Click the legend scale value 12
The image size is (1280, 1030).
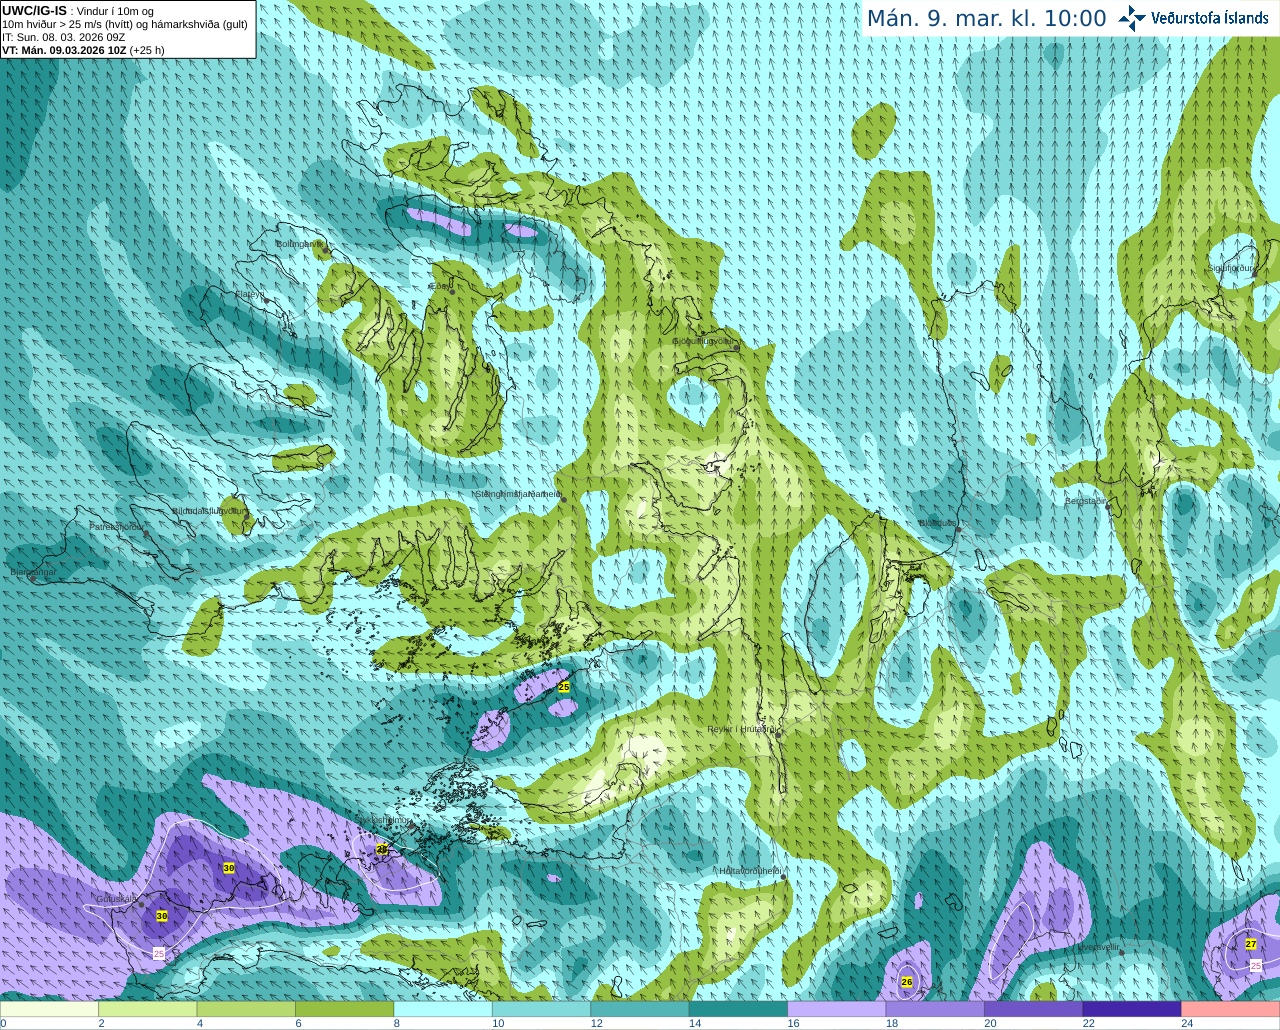tap(596, 1023)
